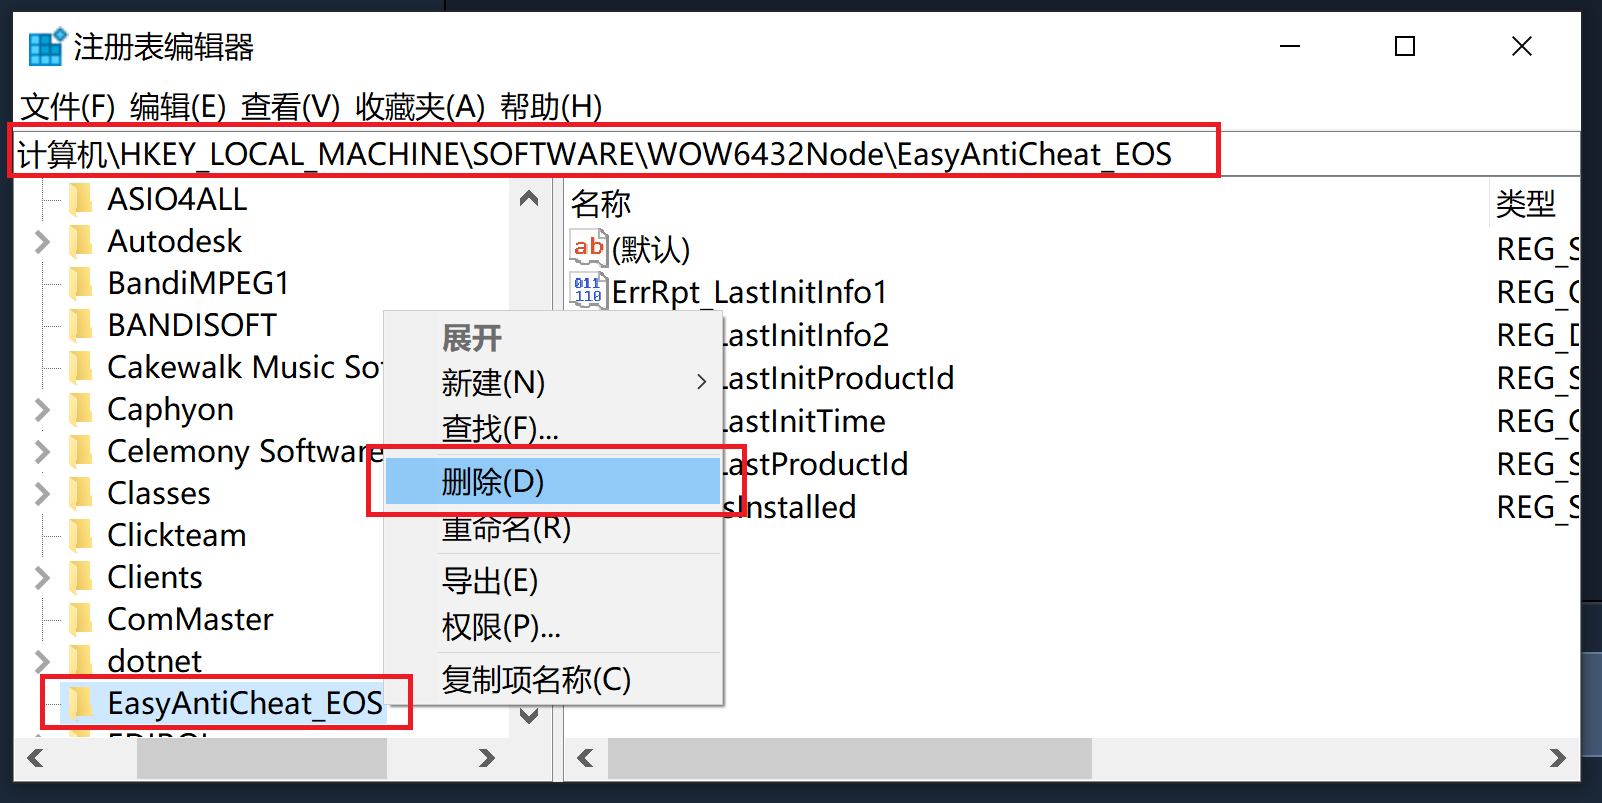Click the registry path address bar
Viewport: 1602px width, 803px height.
click(x=796, y=154)
